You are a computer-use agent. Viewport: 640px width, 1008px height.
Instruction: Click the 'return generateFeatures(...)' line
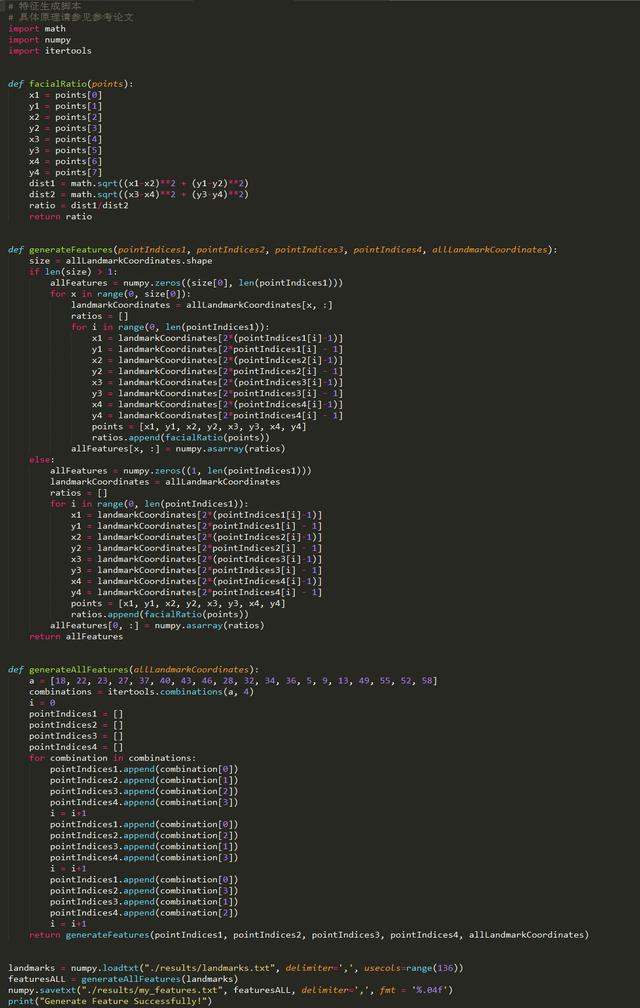pyautogui.click(x=309, y=934)
